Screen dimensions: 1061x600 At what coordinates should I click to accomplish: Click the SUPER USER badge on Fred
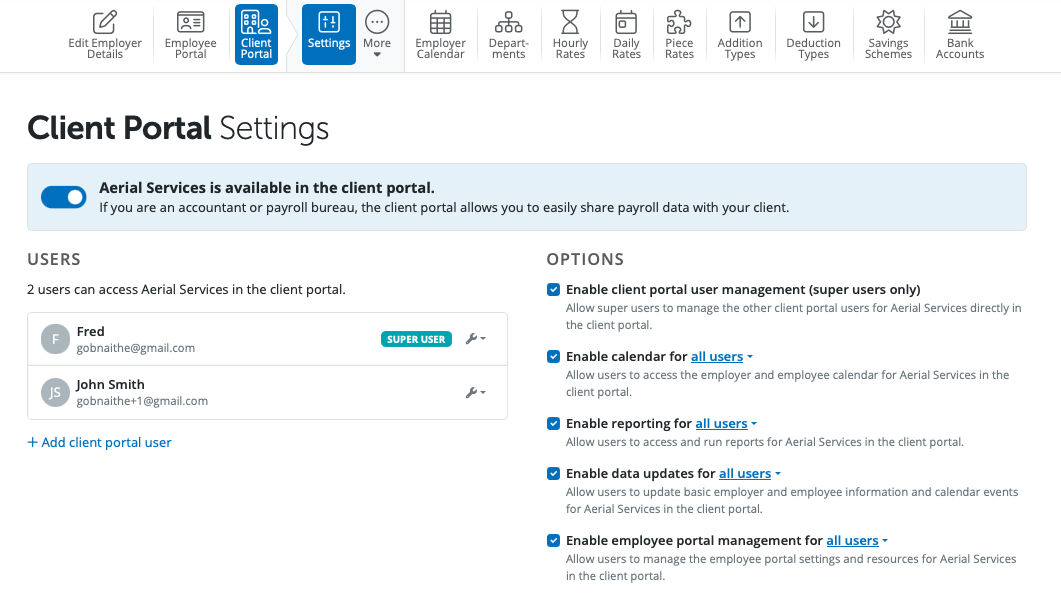(x=416, y=340)
